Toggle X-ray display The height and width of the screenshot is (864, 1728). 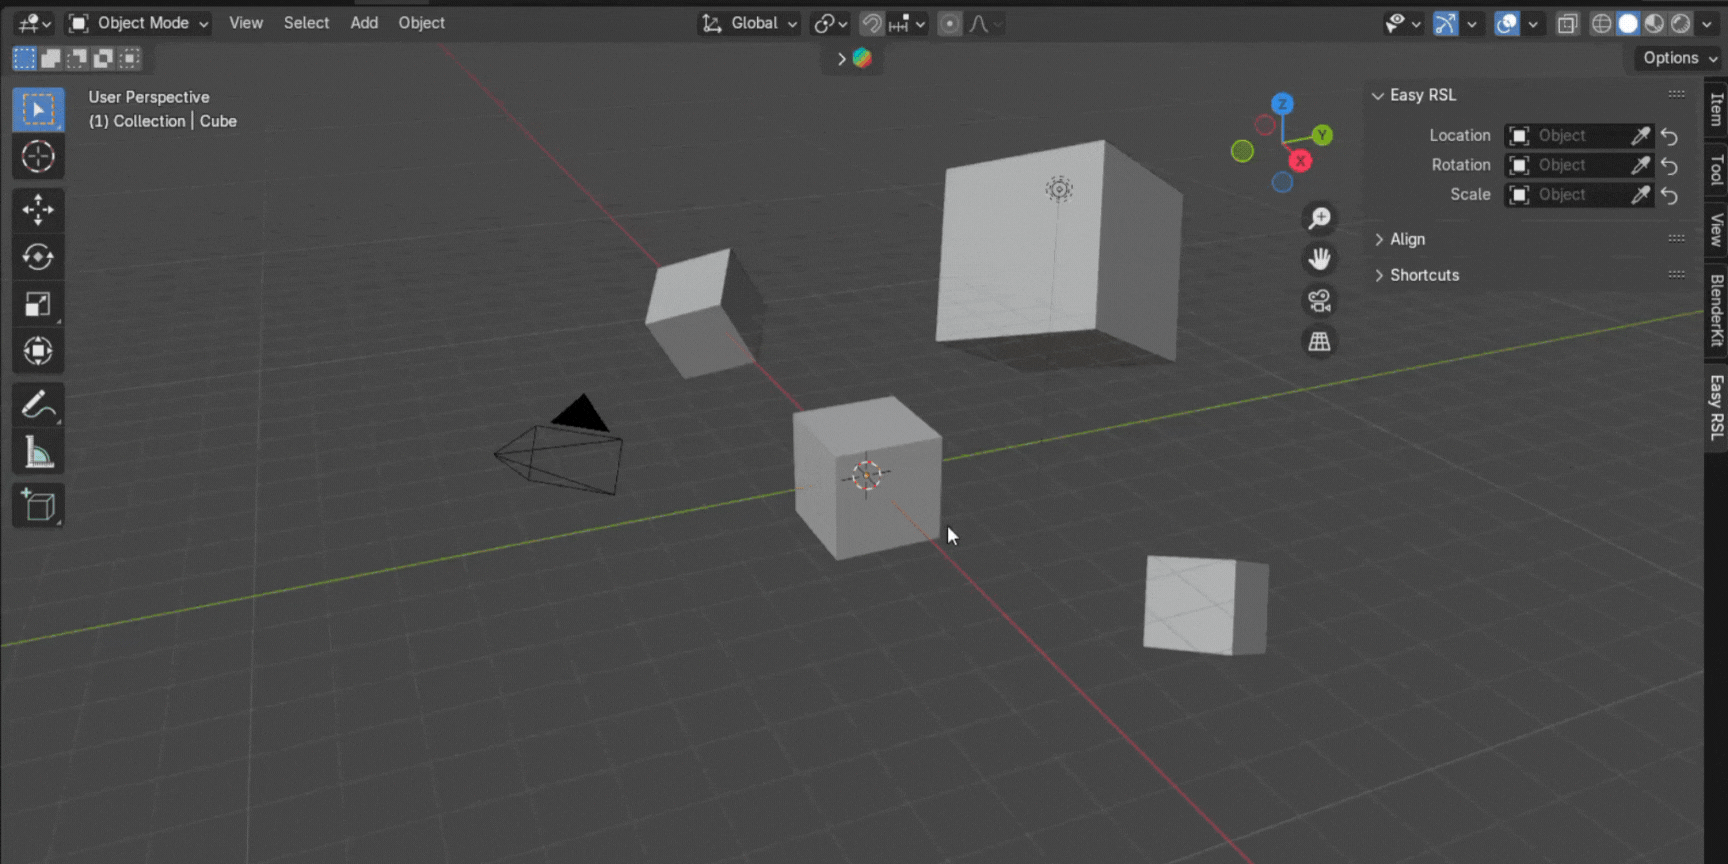pos(1567,23)
